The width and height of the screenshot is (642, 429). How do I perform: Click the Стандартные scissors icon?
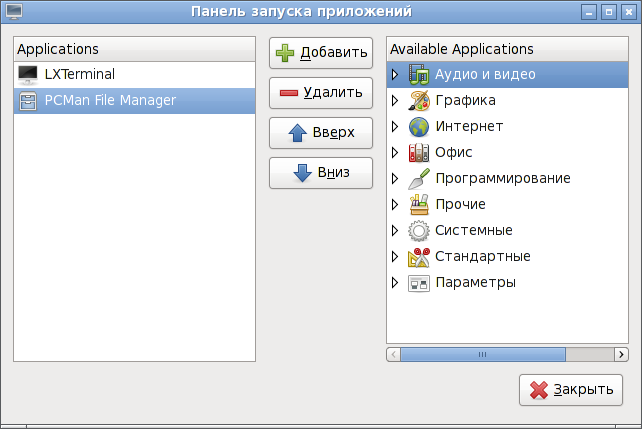[419, 257]
